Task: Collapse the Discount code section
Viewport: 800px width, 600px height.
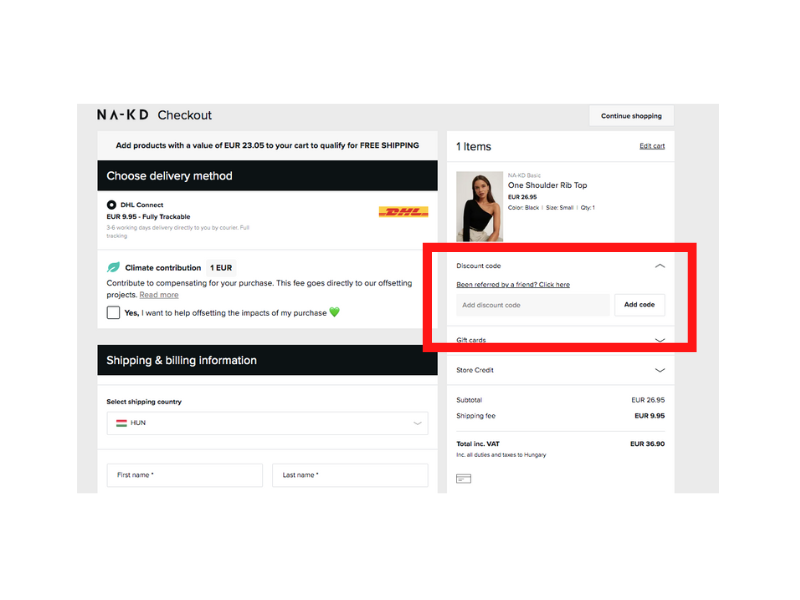Action: (660, 266)
